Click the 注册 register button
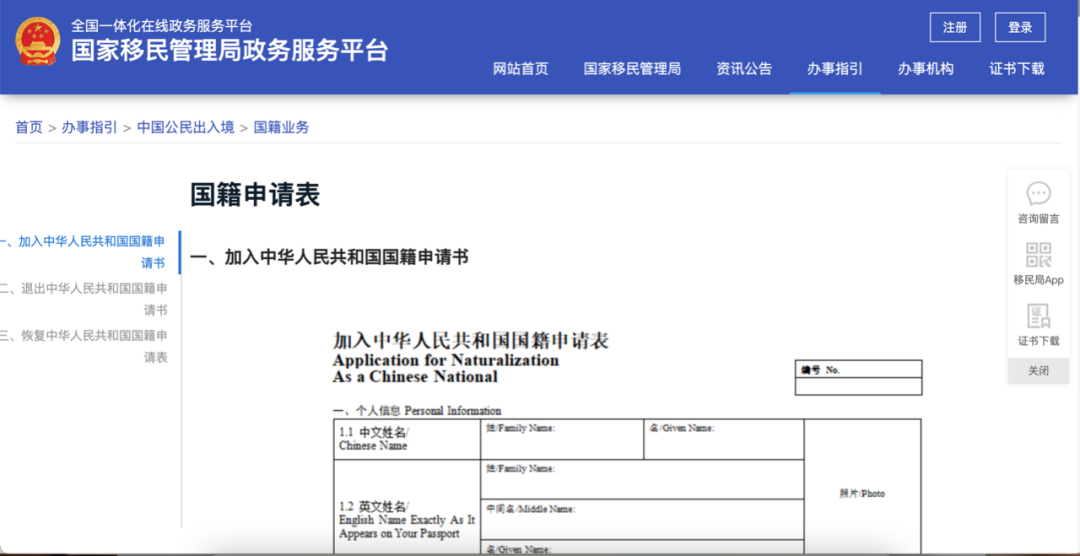 pos(955,28)
